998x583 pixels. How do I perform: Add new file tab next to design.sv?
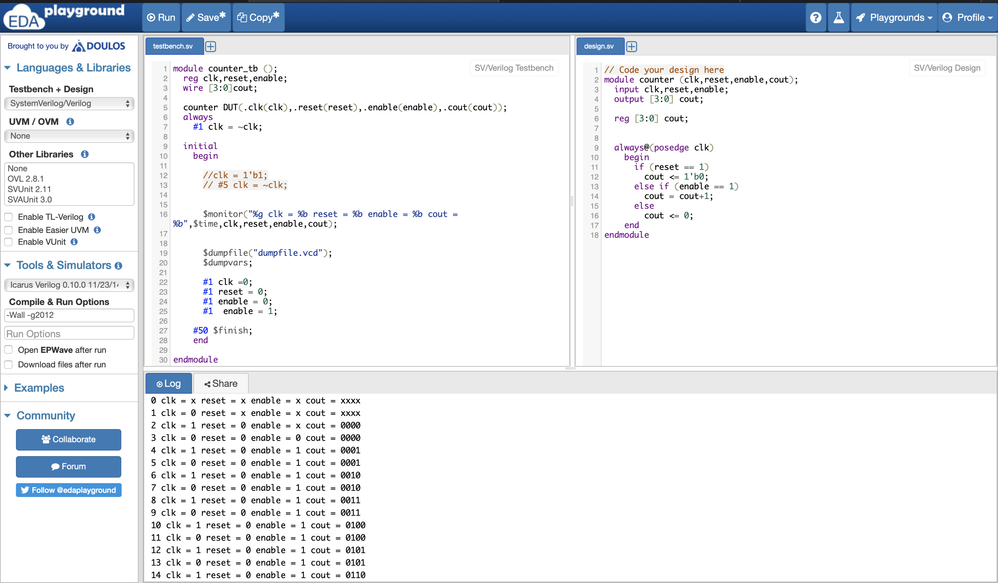tap(632, 47)
